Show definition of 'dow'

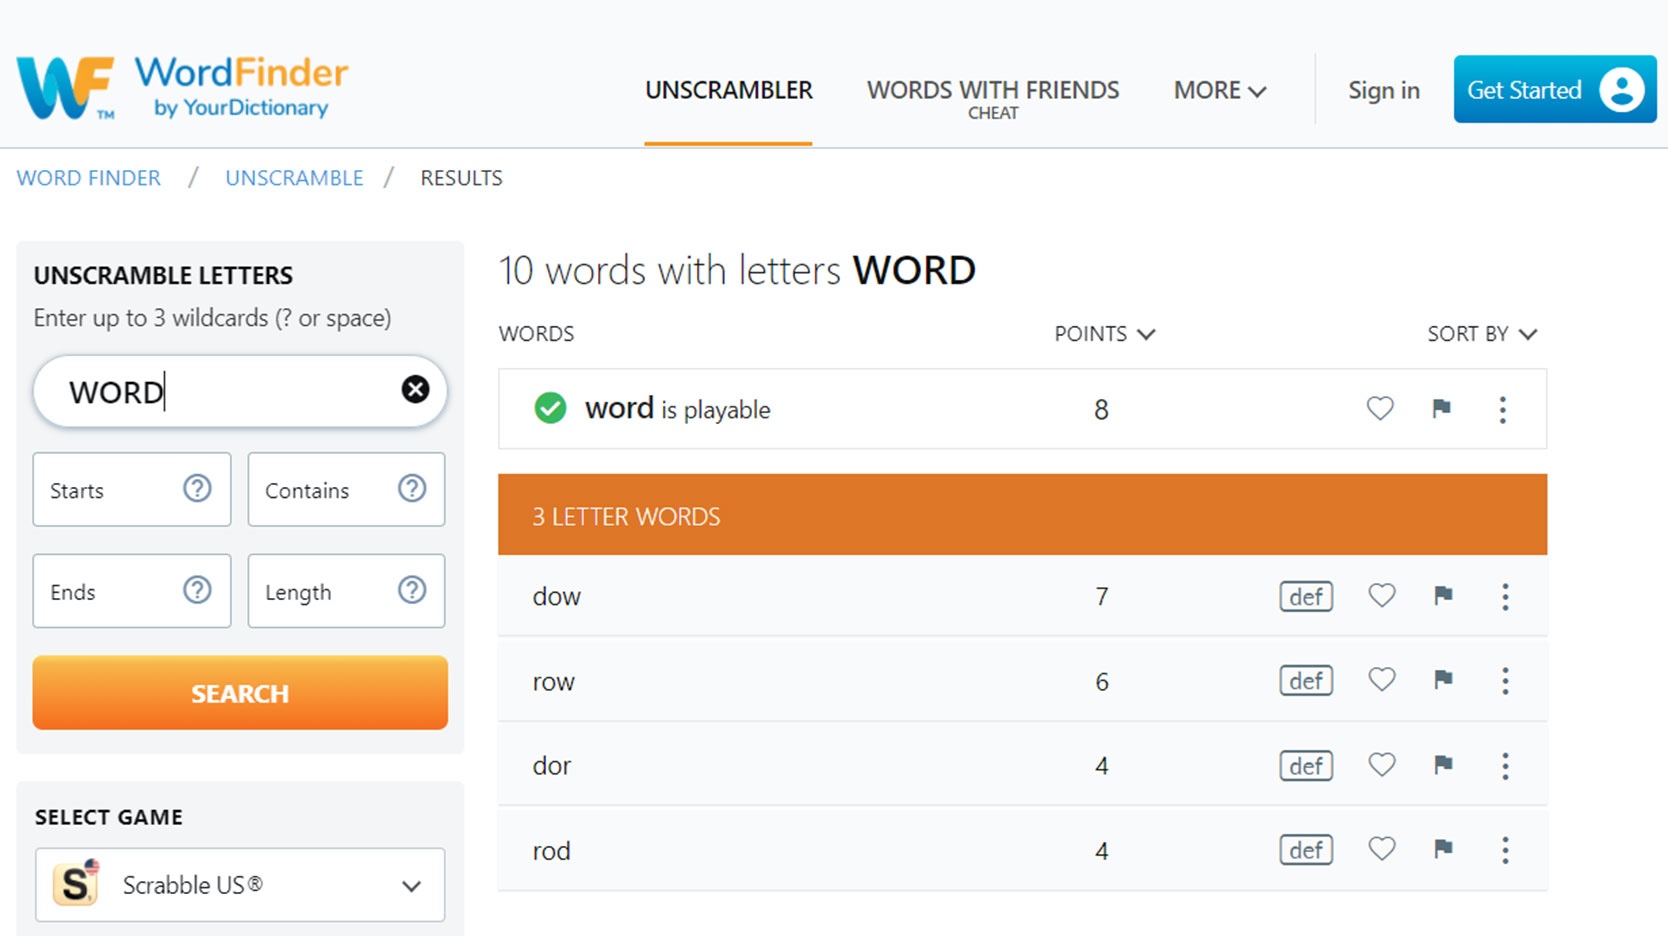coord(1306,597)
